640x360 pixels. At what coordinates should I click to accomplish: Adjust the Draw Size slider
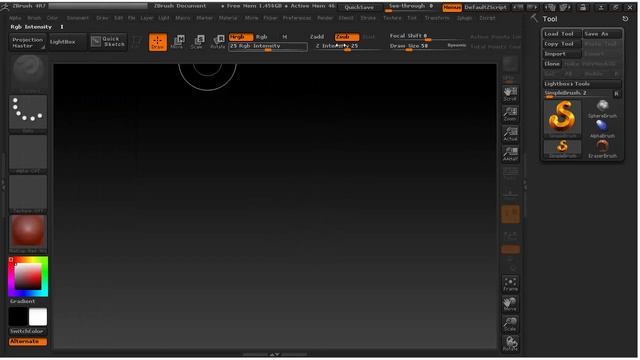point(417,47)
